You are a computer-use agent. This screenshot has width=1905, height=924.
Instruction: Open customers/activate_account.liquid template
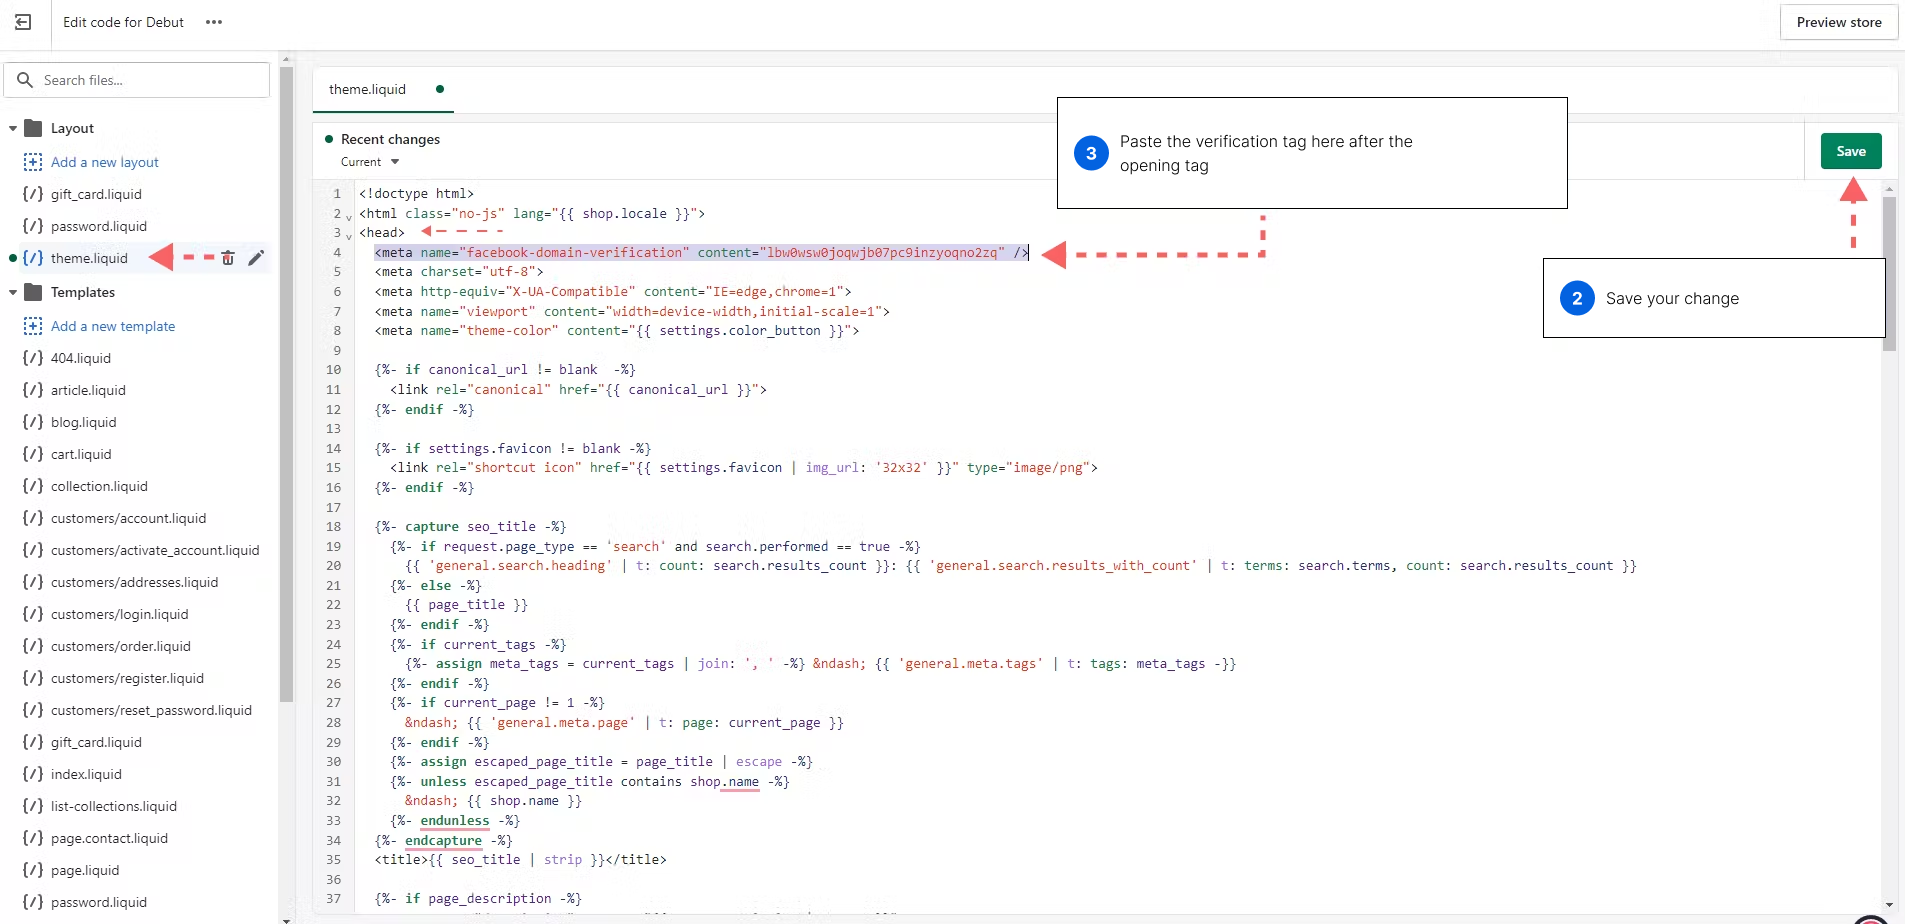(155, 550)
